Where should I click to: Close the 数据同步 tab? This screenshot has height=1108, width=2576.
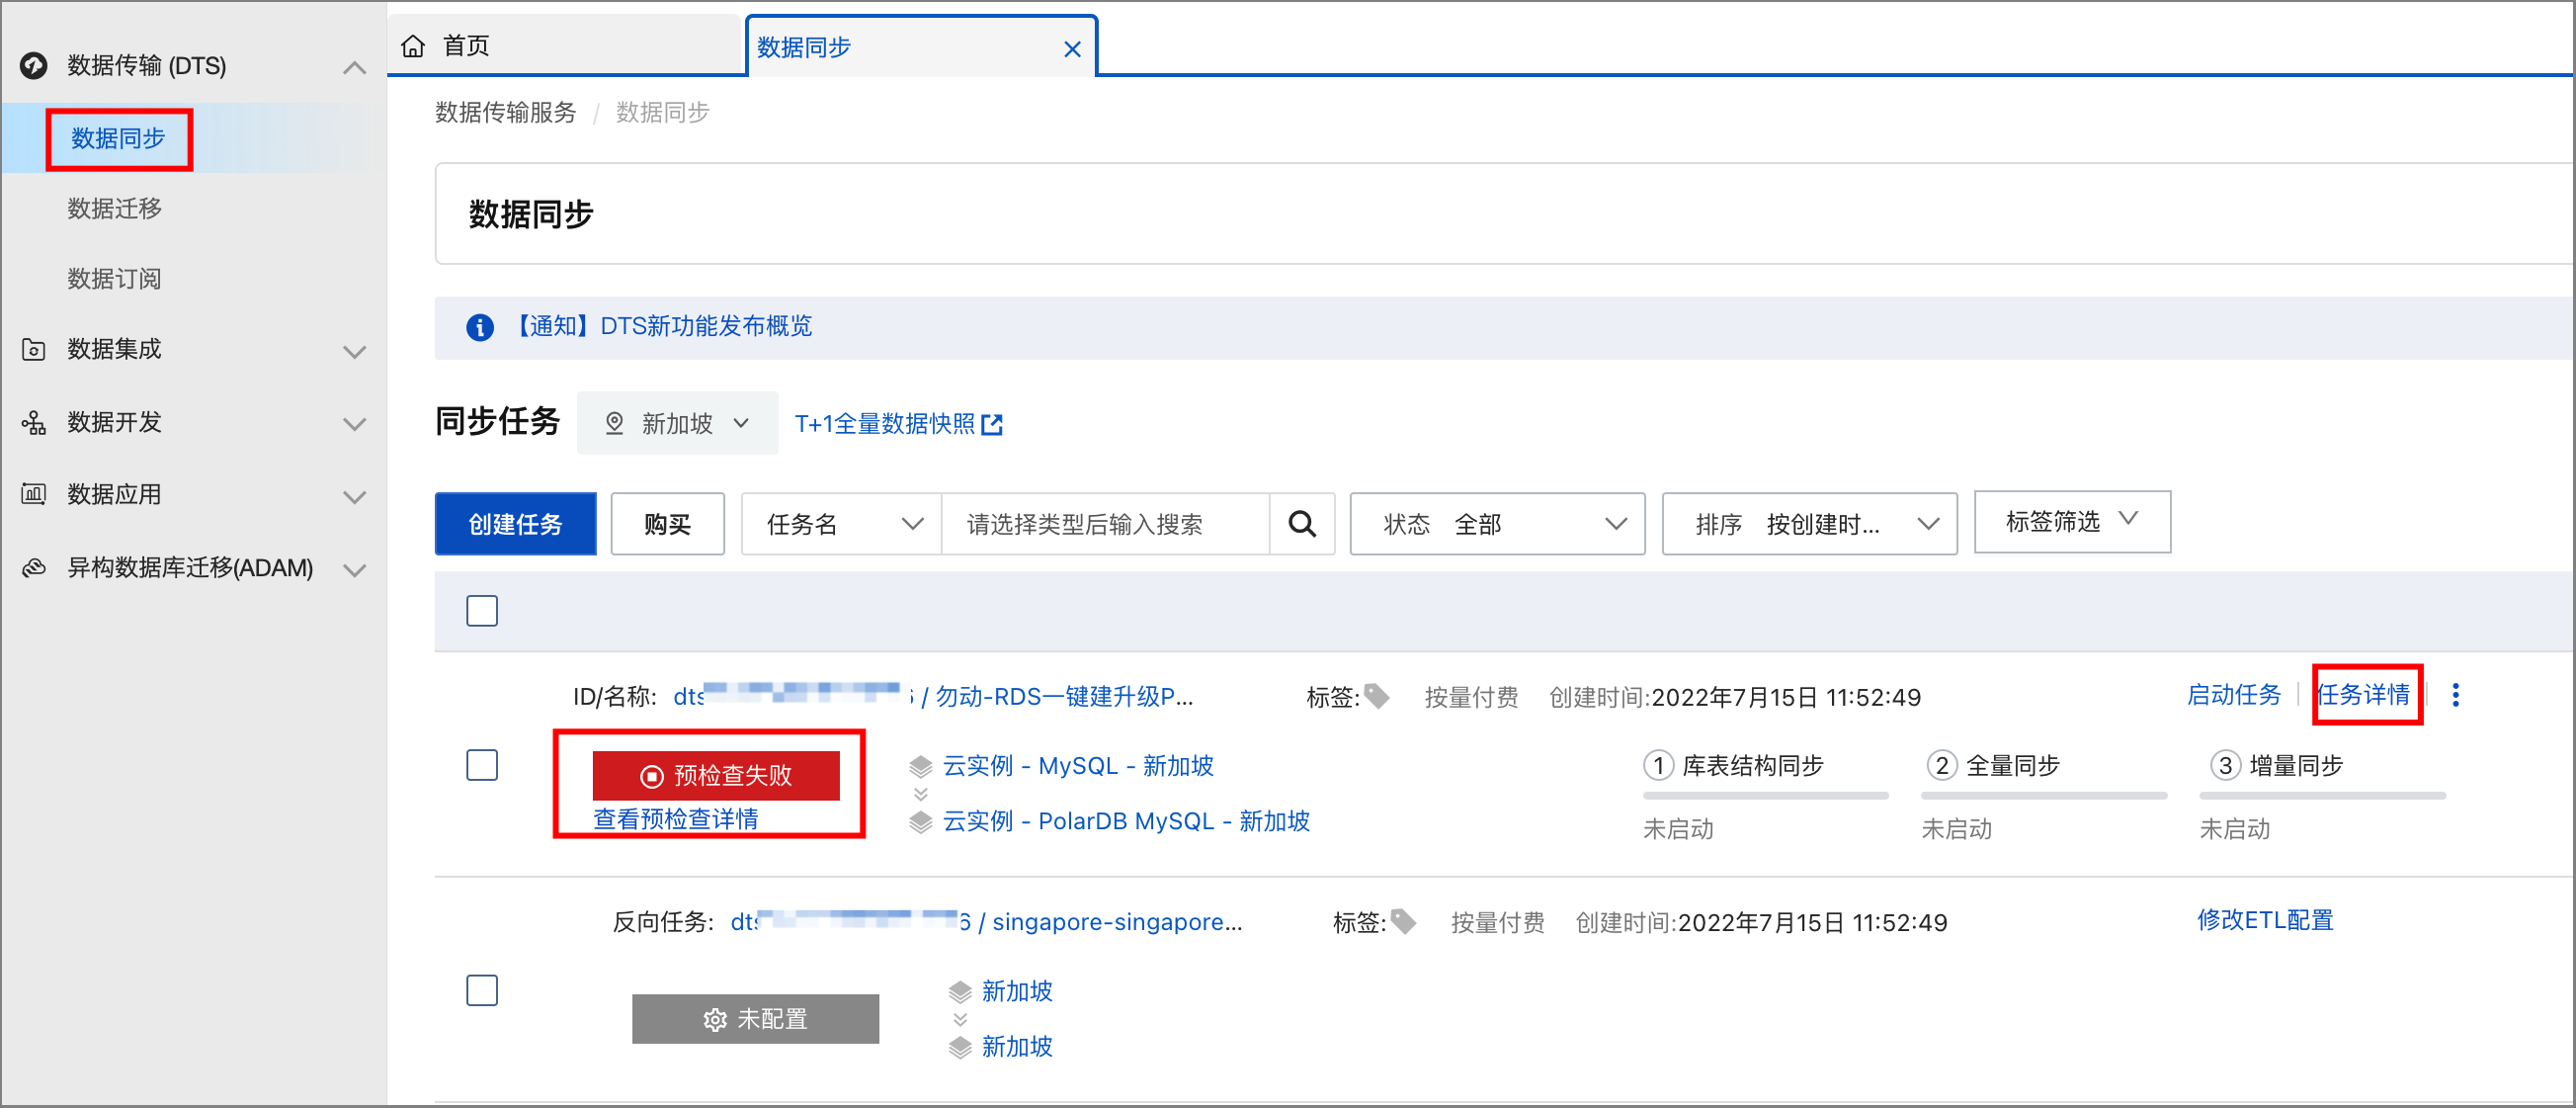[x=1072, y=48]
